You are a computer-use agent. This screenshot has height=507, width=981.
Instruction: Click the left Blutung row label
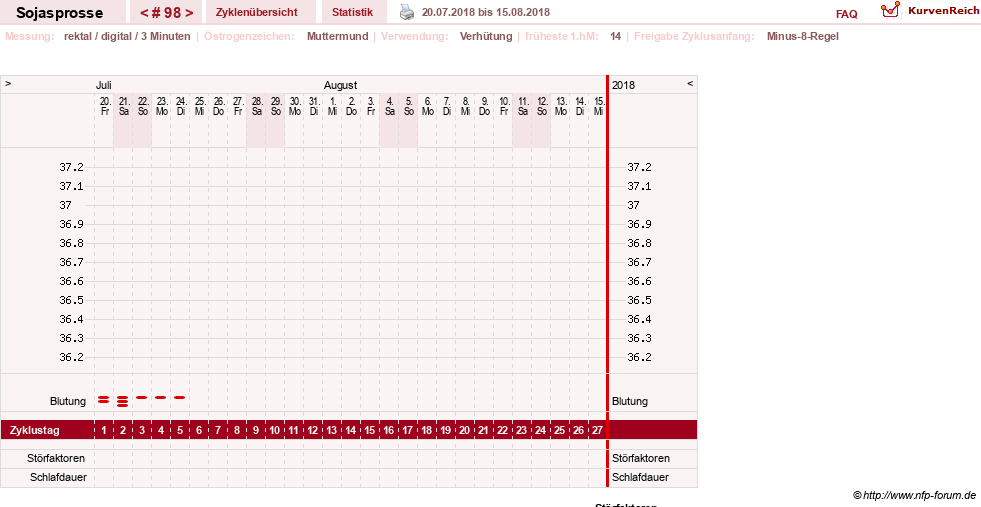pyautogui.click(x=68, y=401)
